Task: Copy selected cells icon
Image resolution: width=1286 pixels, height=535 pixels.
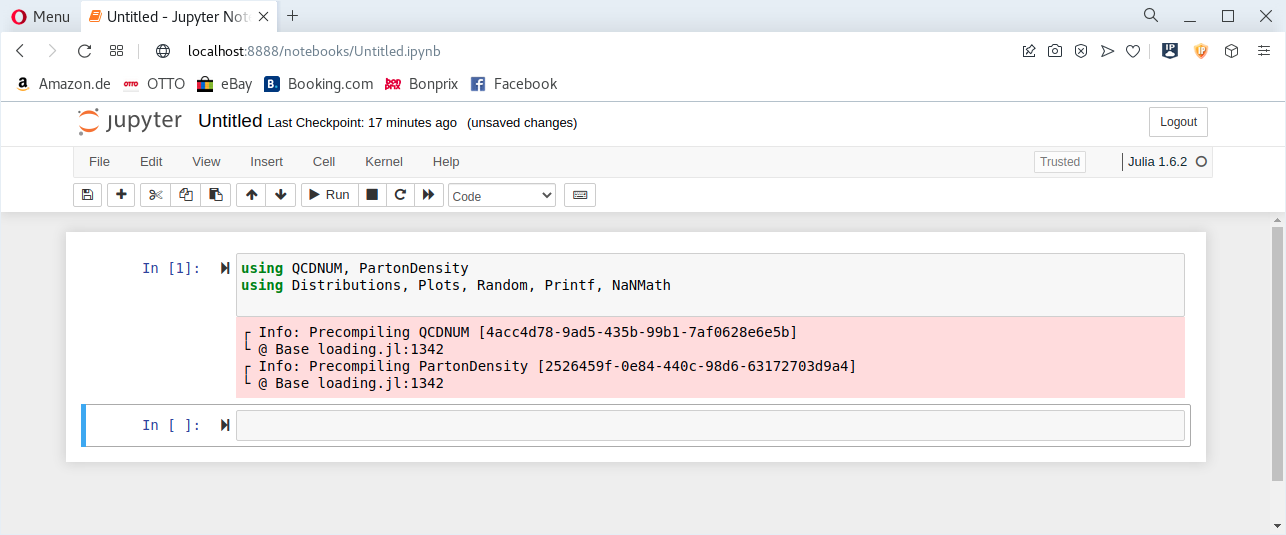Action: [x=185, y=195]
